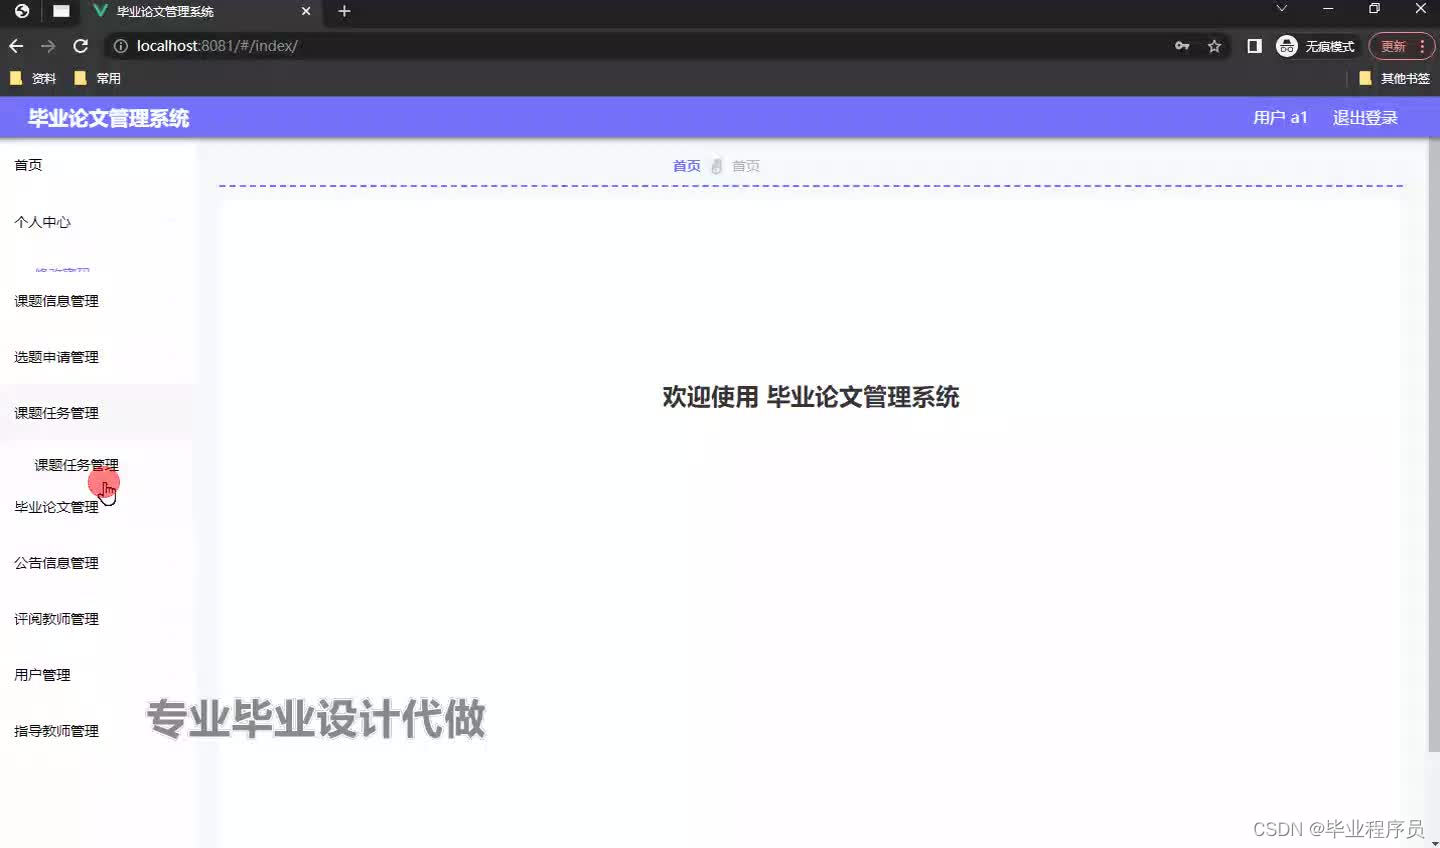The image size is (1440, 848).
Task: Open the 其他书签 bookmarks folder
Action: point(1394,78)
